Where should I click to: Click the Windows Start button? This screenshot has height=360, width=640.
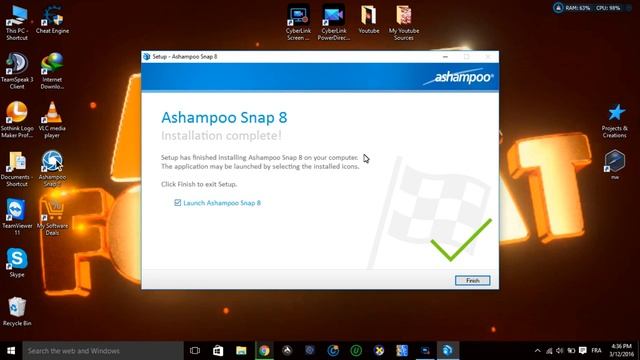[11, 351]
